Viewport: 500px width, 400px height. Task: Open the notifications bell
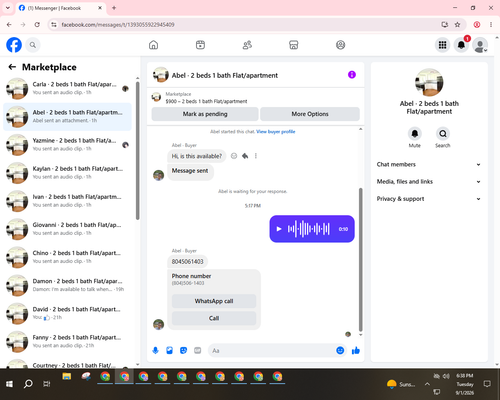461,45
